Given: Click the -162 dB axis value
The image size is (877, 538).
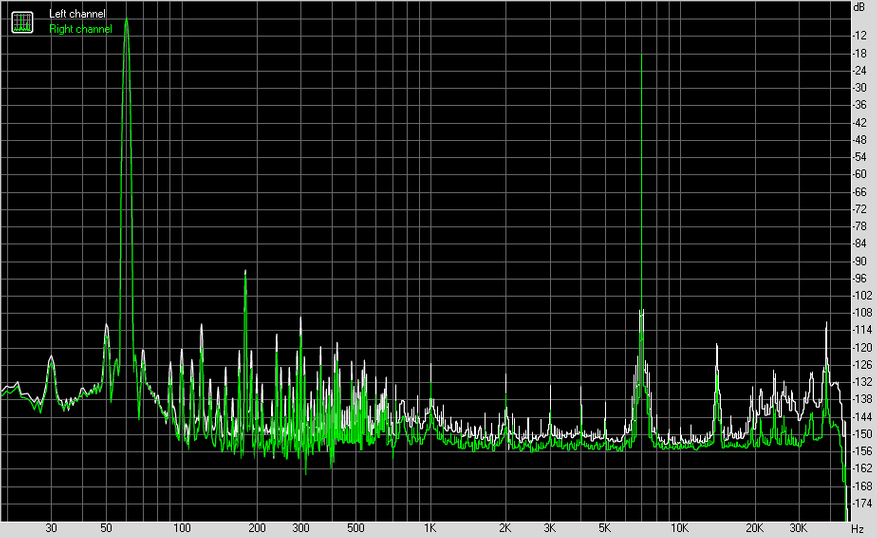Looking at the screenshot, I should (x=861, y=469).
